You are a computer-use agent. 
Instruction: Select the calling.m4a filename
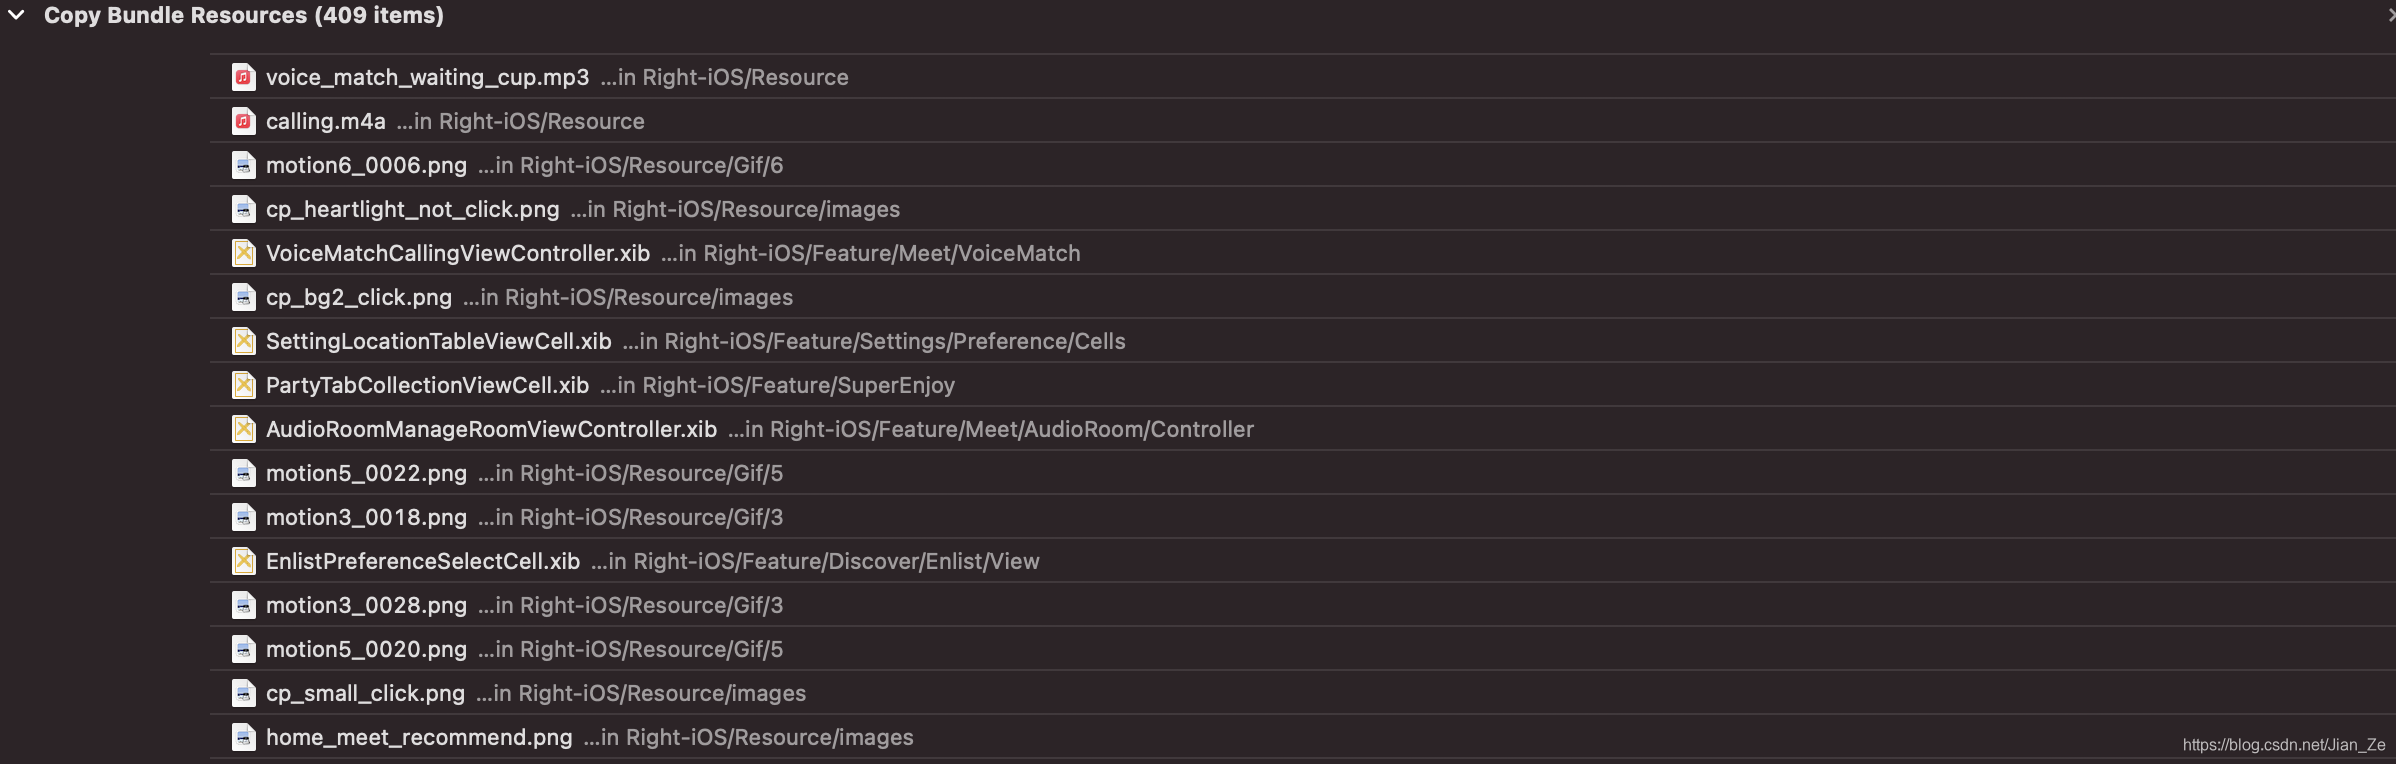(326, 122)
